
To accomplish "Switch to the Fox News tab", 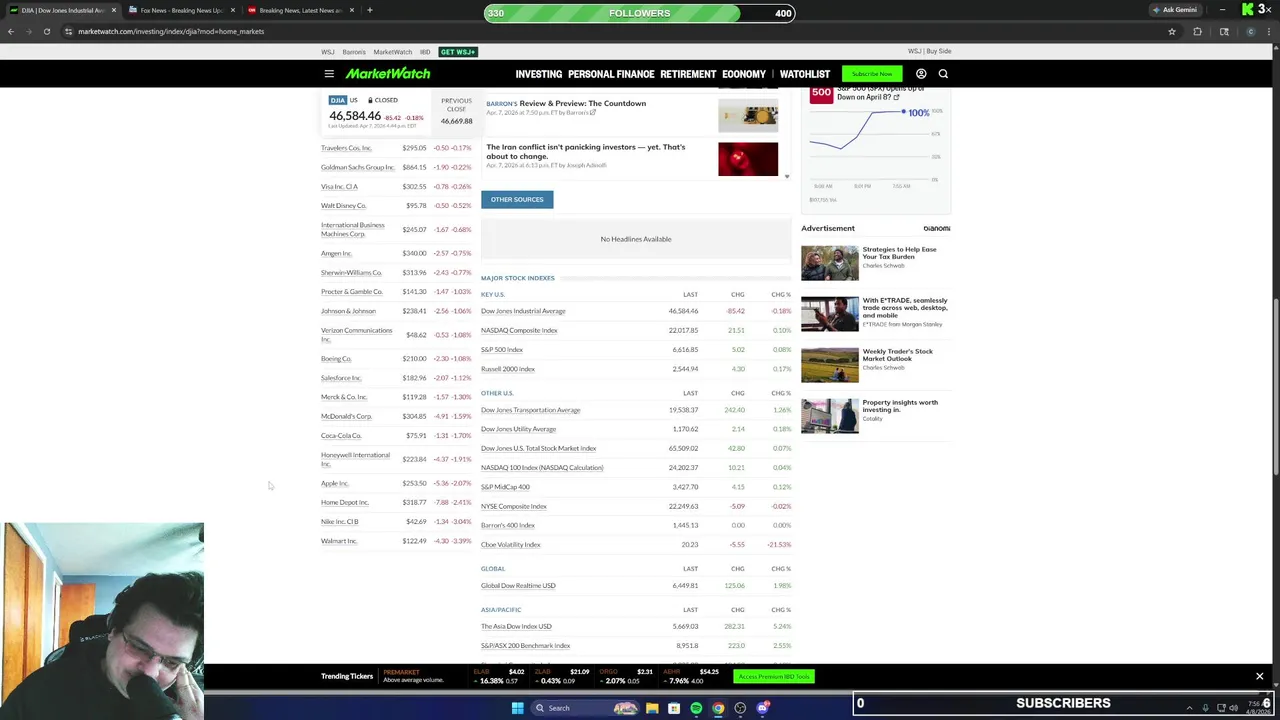I will click(180, 10).
